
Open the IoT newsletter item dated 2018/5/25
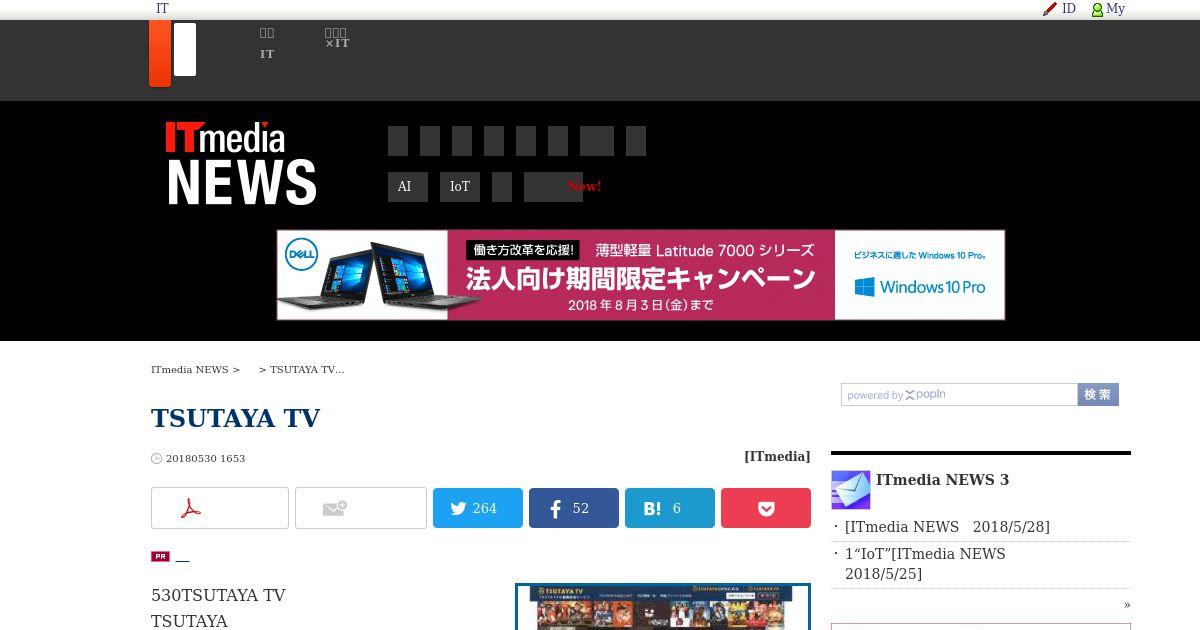925,564
